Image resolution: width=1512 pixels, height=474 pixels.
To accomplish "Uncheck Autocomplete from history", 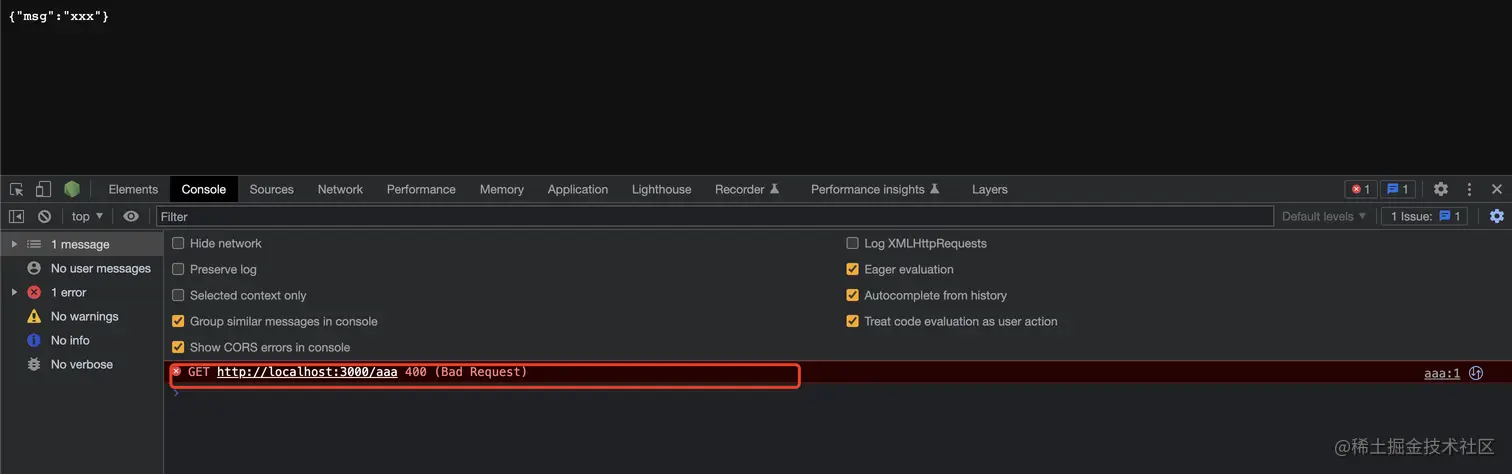I will (853, 295).
